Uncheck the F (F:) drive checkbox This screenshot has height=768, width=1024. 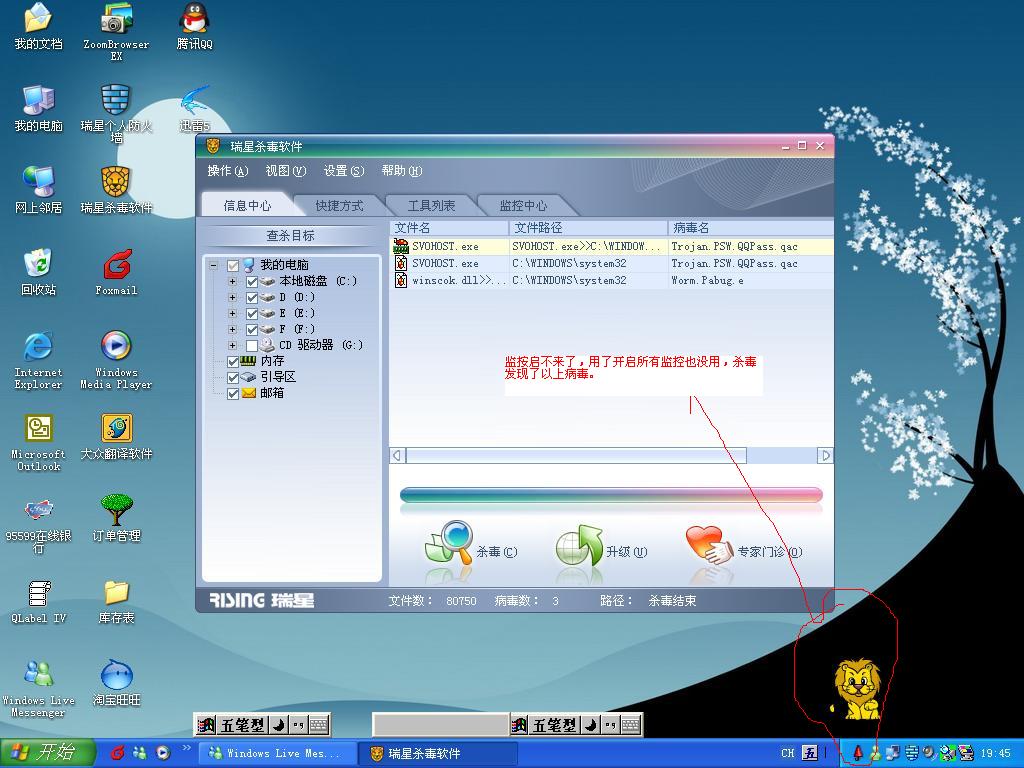[252, 329]
